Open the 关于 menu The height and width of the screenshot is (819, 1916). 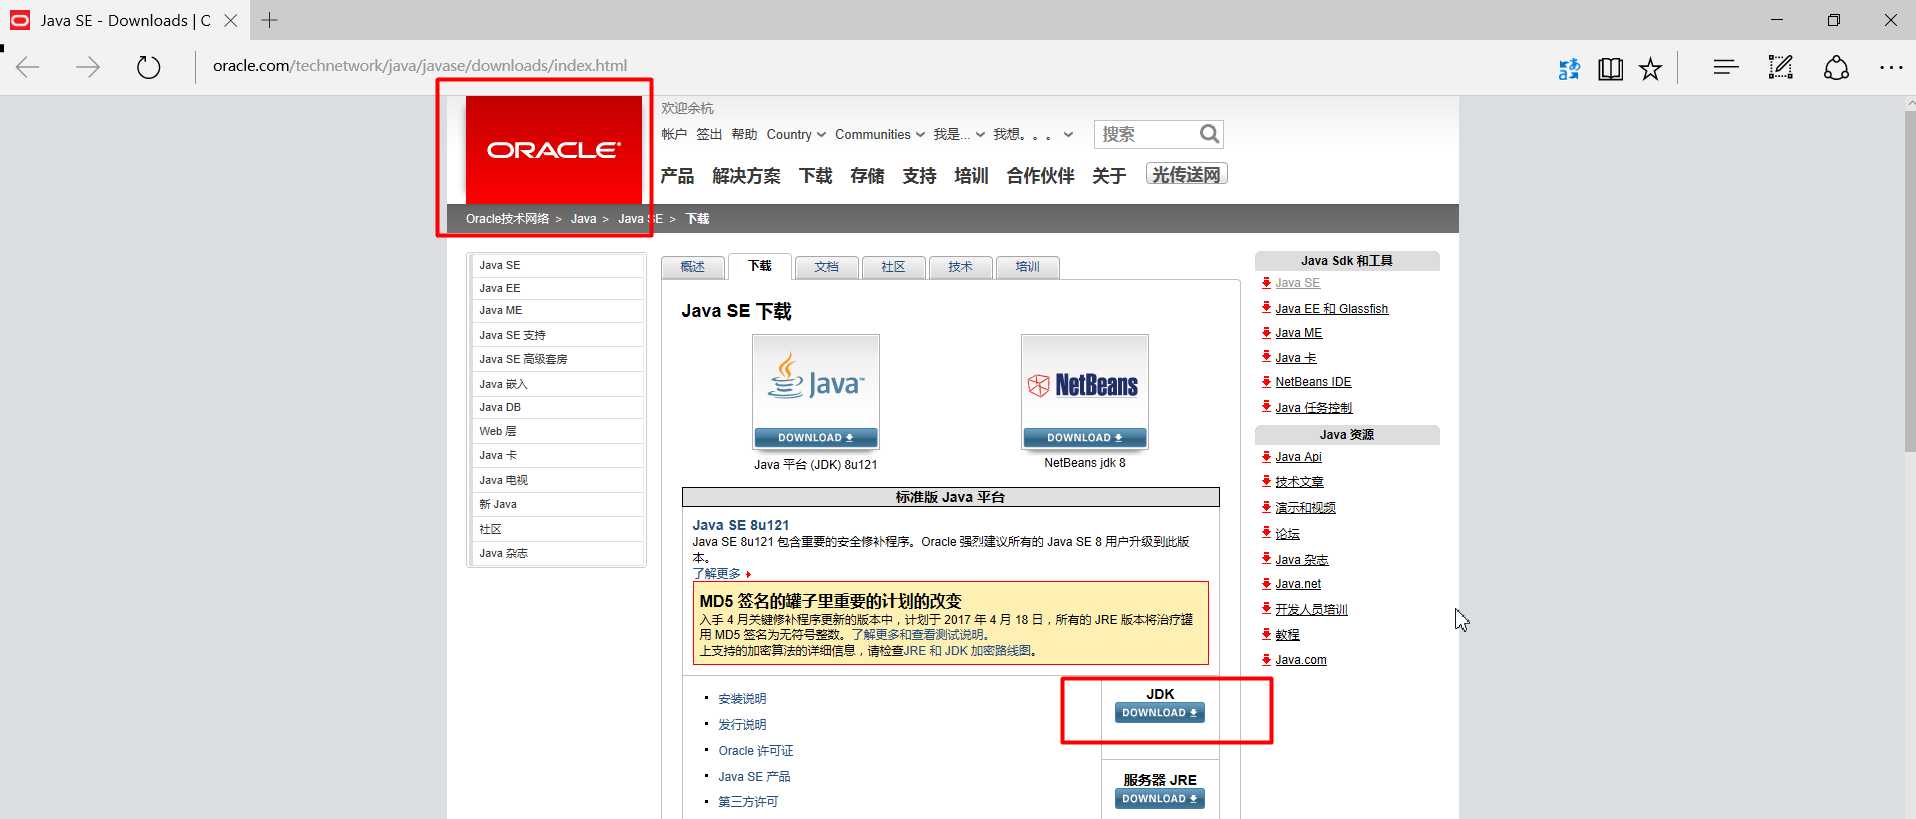[1109, 176]
